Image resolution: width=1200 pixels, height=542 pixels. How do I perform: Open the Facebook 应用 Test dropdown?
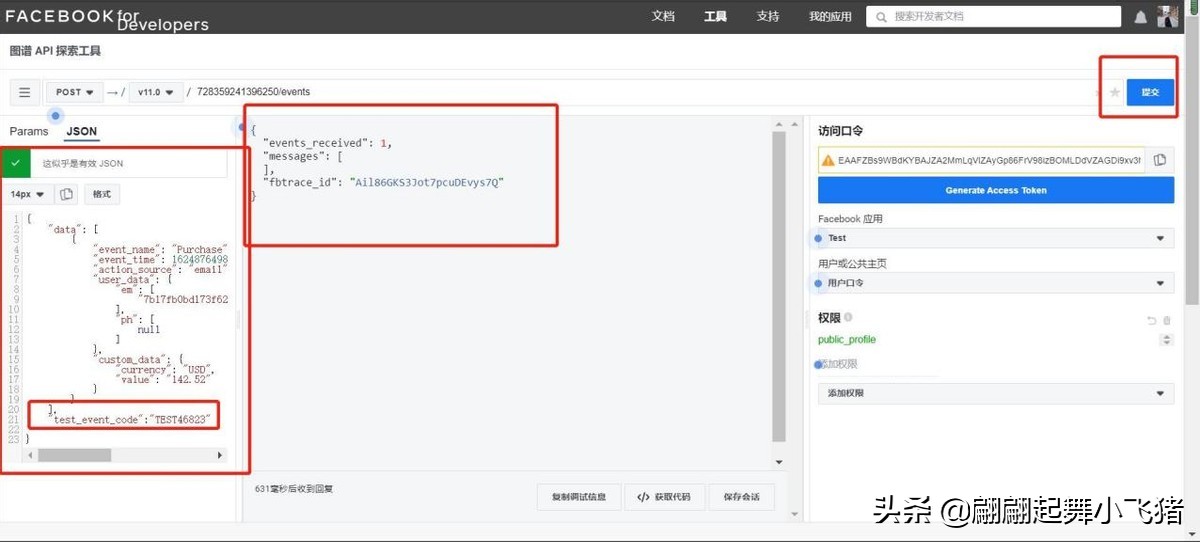pyautogui.click(x=996, y=238)
